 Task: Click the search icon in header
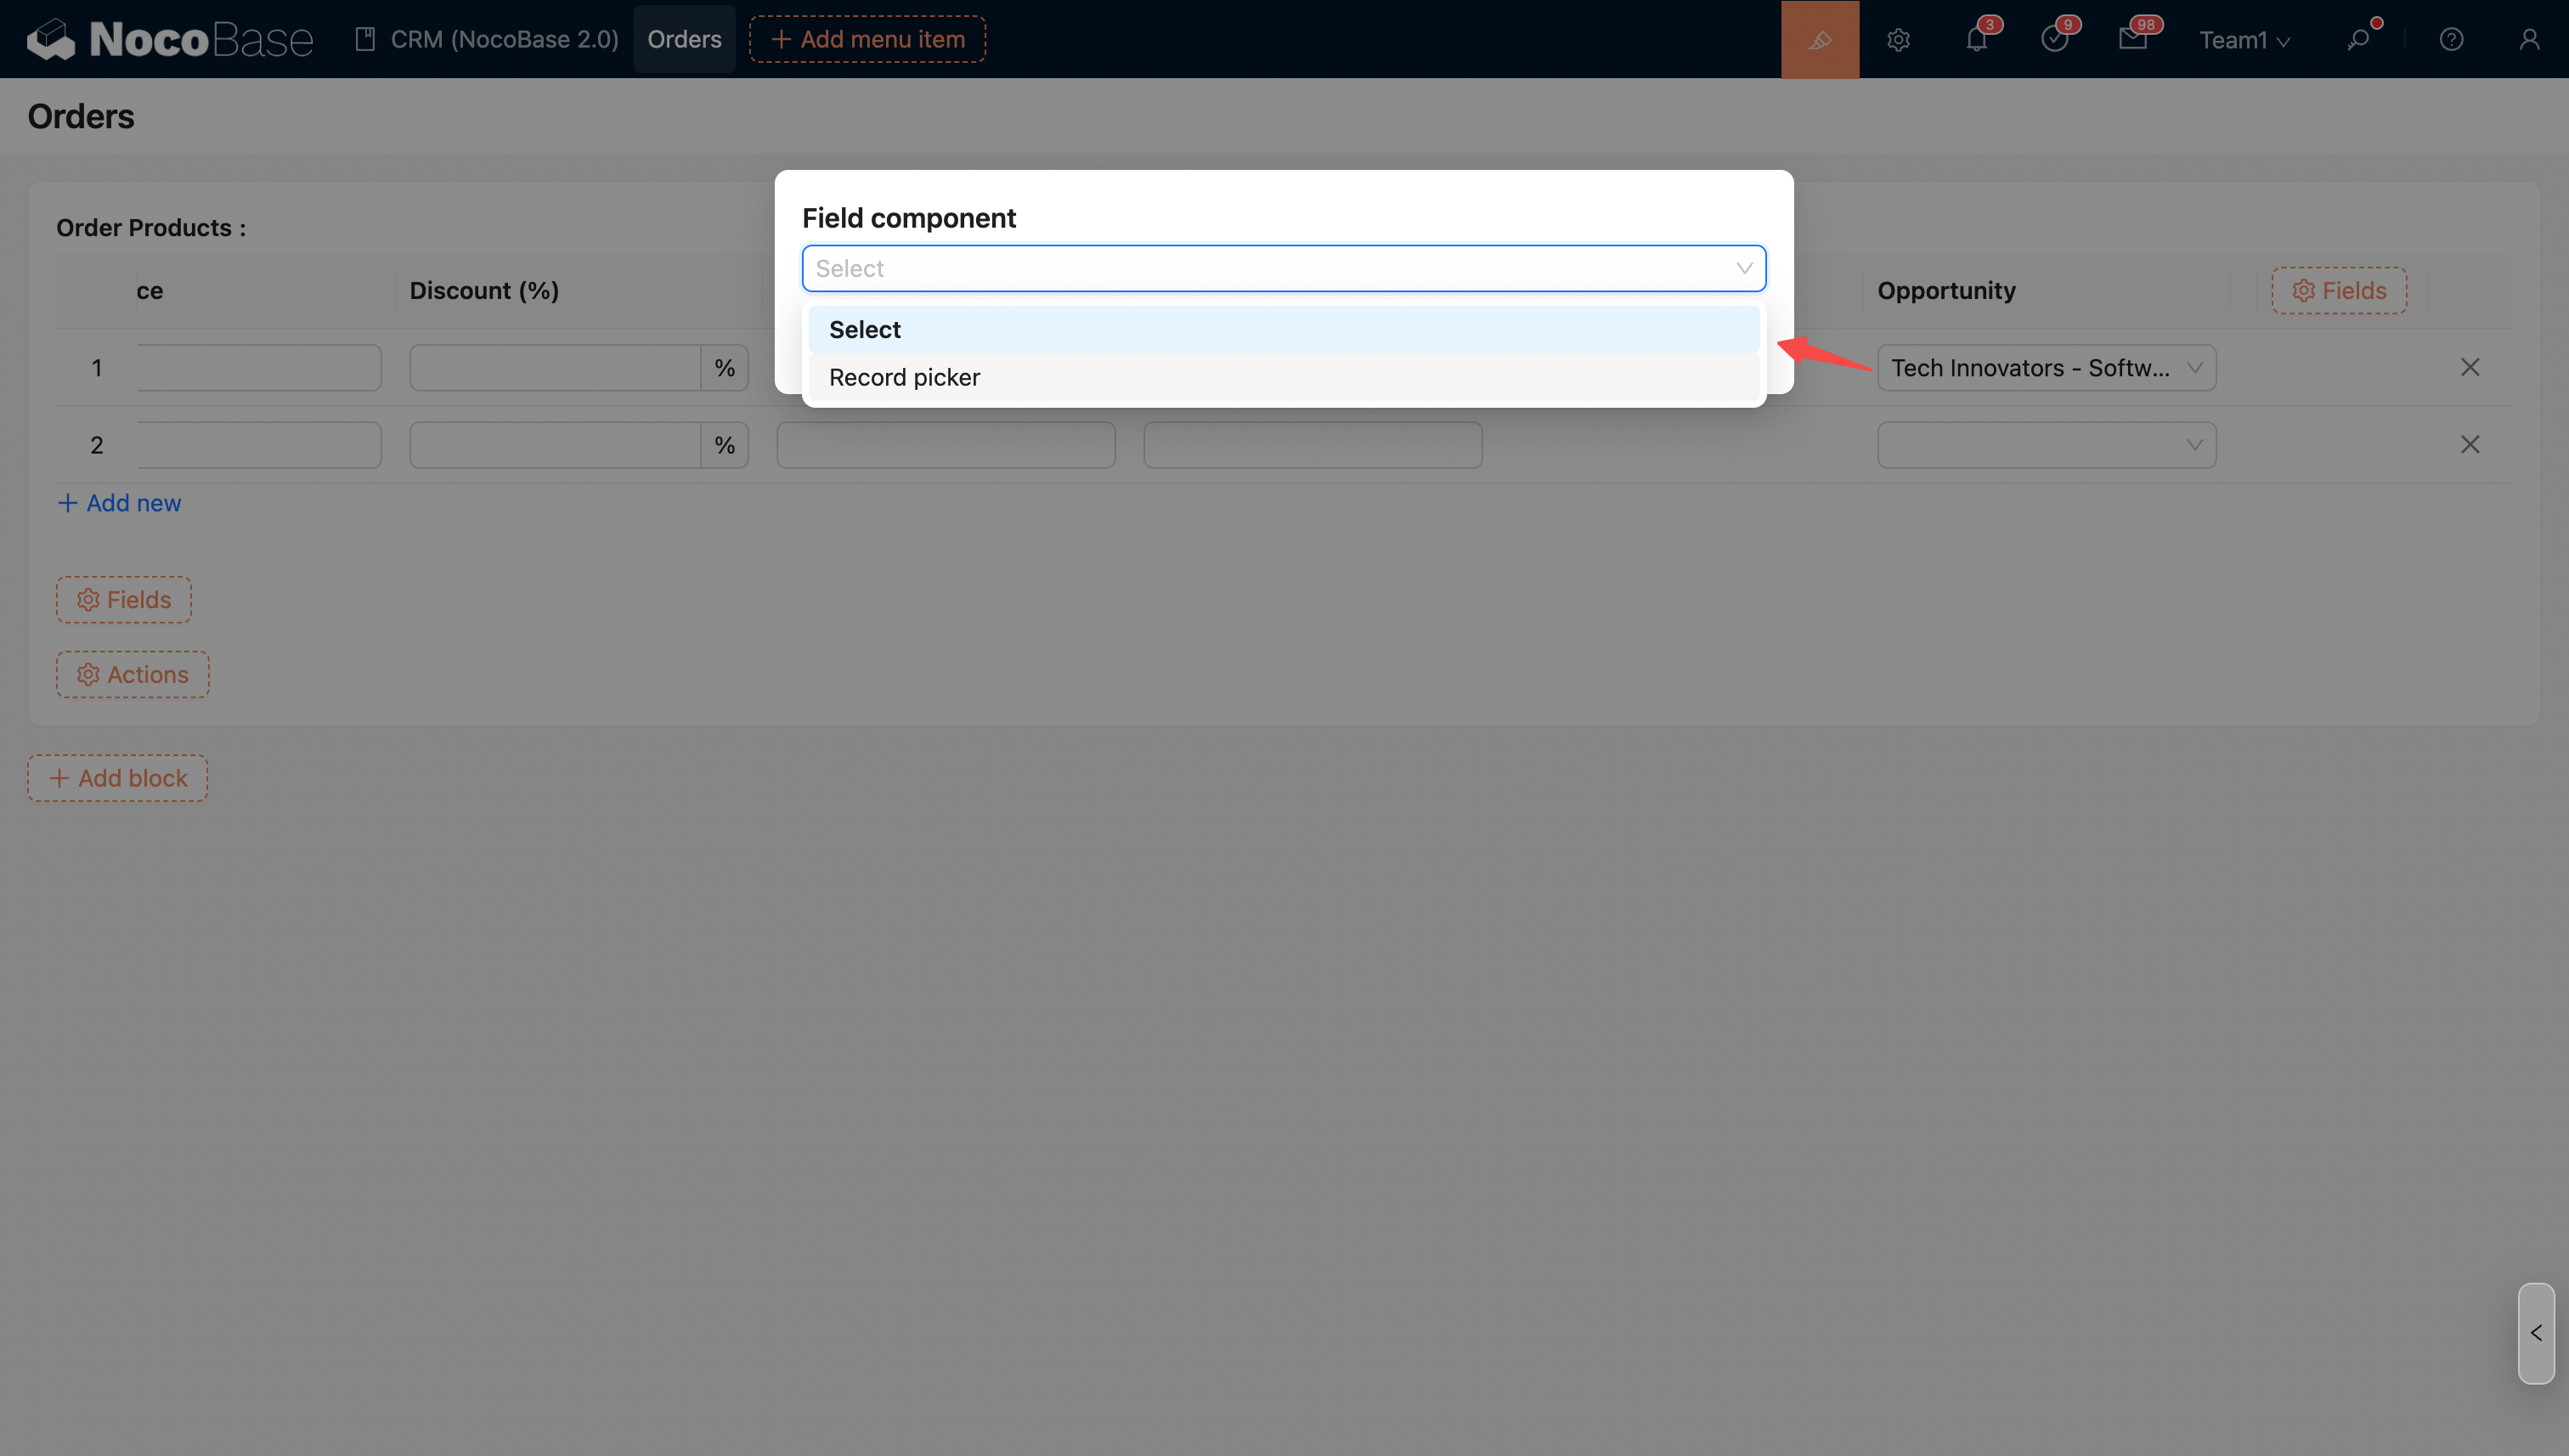(x=2358, y=40)
